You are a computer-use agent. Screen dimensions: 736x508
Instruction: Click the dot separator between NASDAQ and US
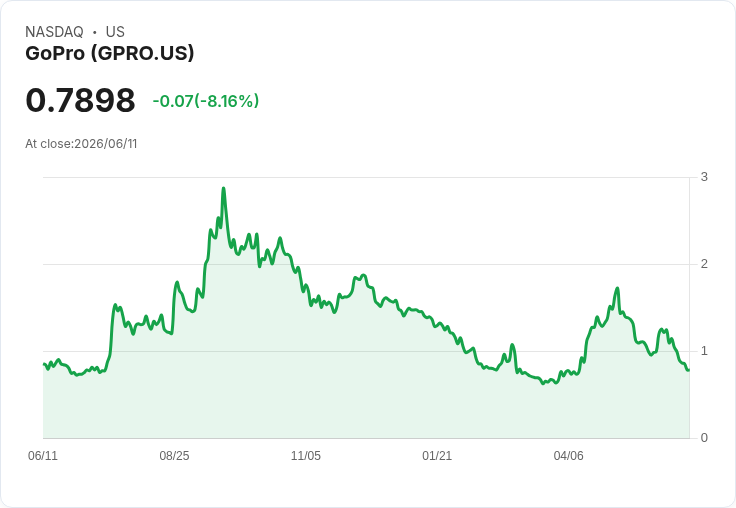(94, 32)
